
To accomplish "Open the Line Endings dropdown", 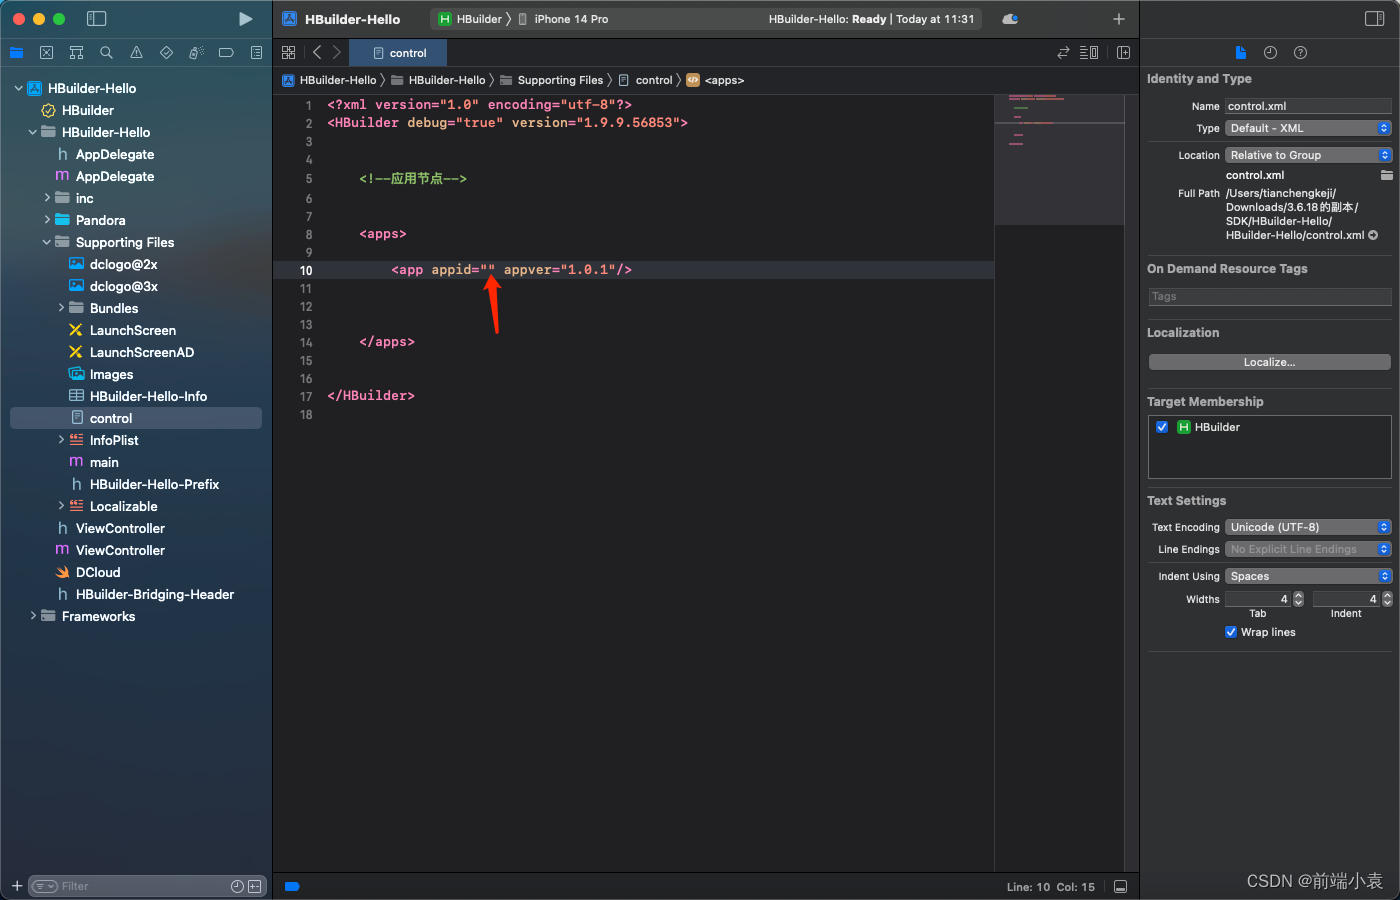I will click(x=1308, y=549).
